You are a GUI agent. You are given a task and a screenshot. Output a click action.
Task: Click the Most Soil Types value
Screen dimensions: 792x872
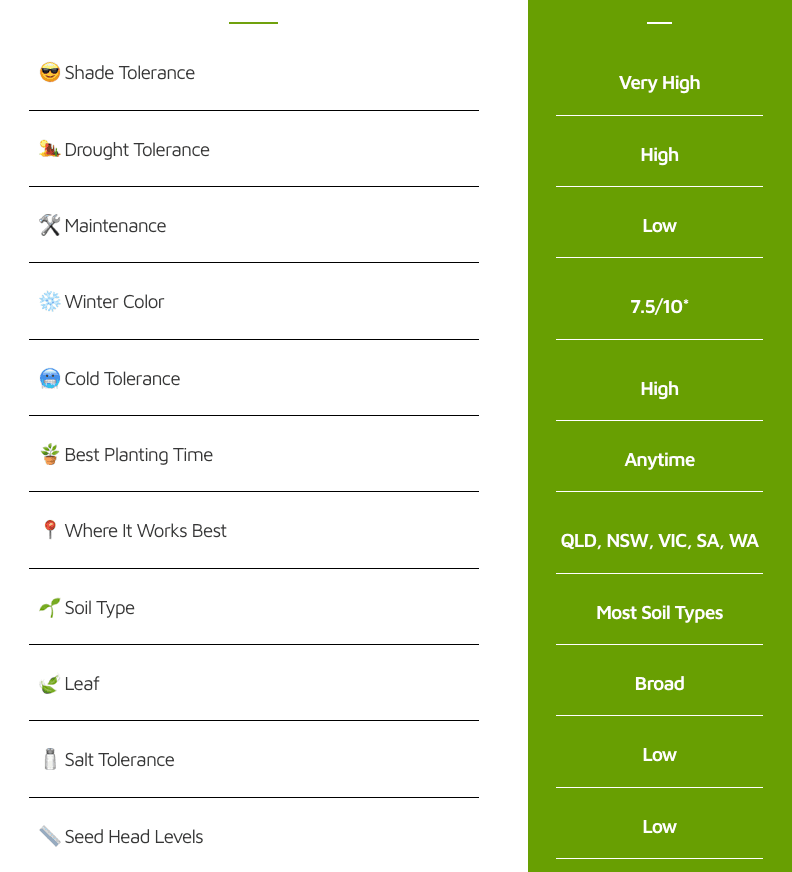tap(659, 613)
